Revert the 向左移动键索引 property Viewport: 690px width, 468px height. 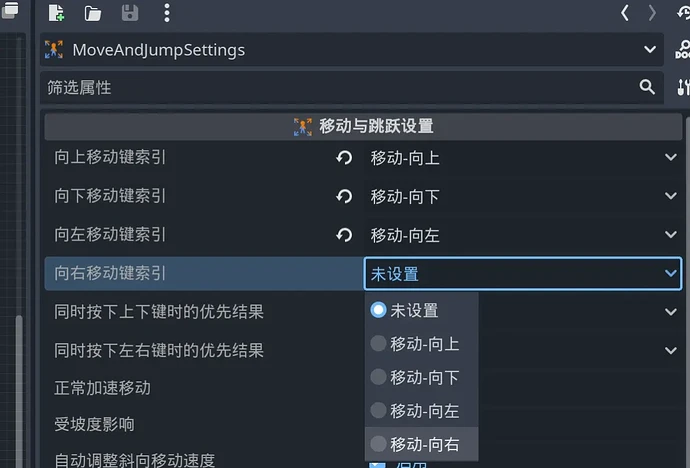pos(344,235)
